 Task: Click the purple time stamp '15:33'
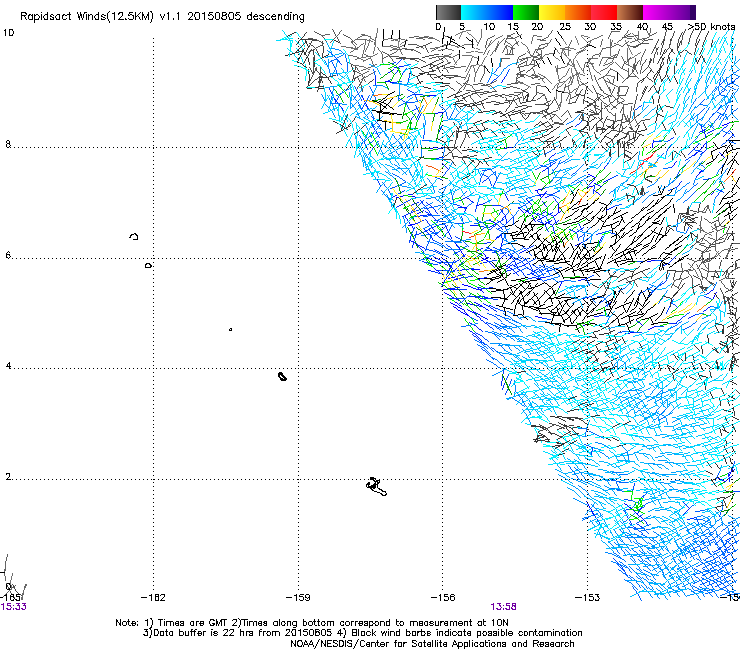(x=14, y=607)
